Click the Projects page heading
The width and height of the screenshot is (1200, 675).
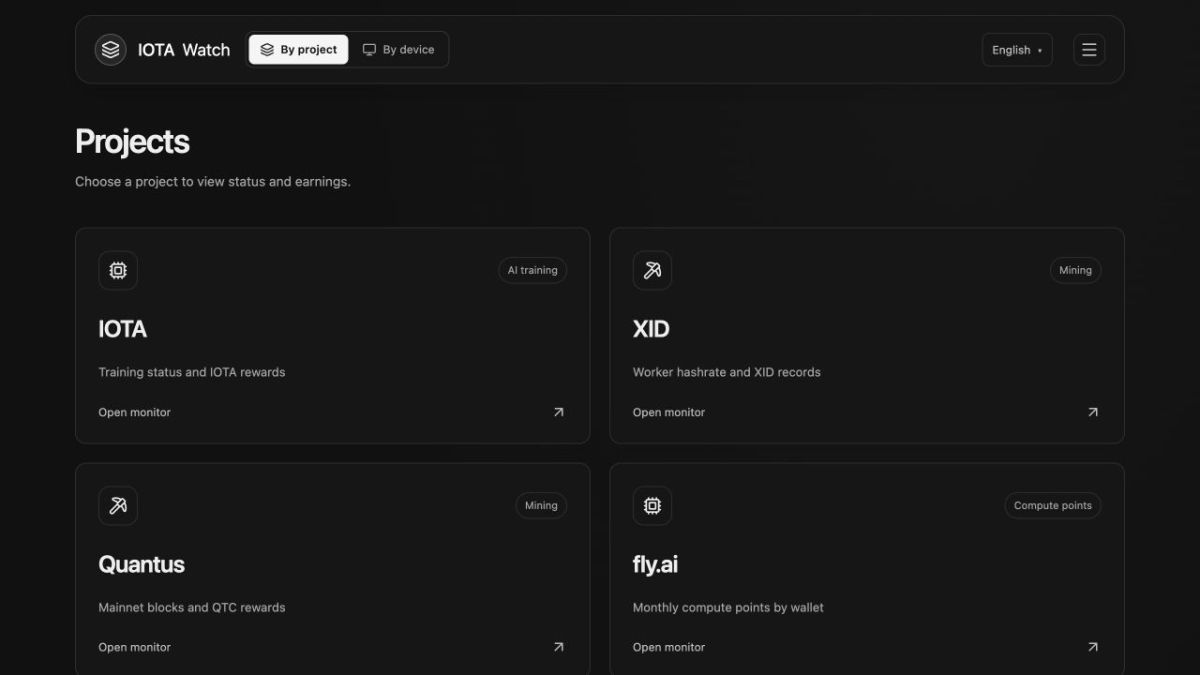132,142
